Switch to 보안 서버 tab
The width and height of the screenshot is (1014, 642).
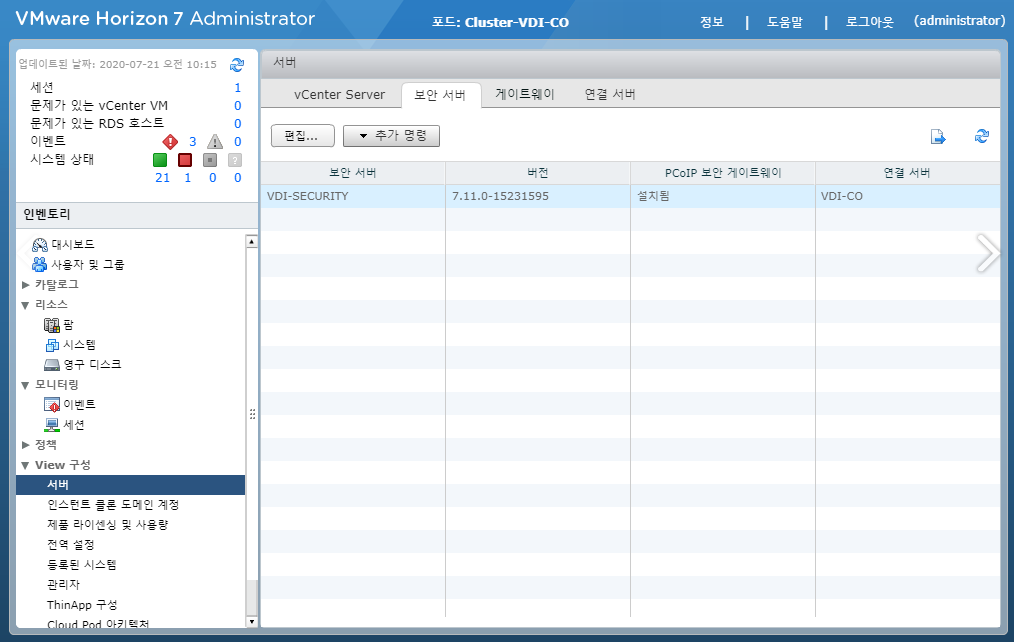pos(440,95)
